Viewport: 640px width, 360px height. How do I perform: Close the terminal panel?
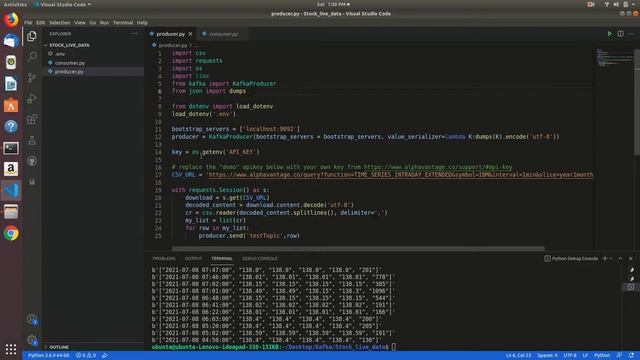631,258
